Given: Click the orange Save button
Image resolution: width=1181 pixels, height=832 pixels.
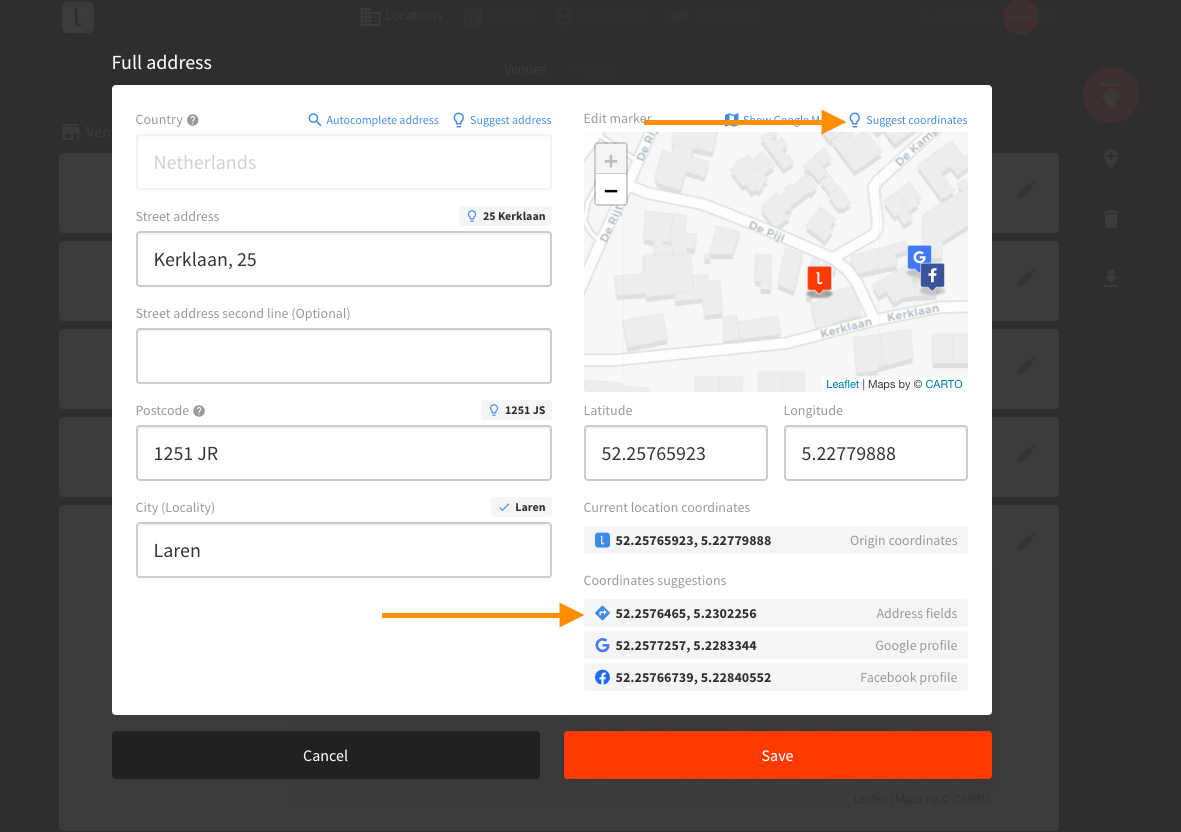Looking at the screenshot, I should point(777,755).
